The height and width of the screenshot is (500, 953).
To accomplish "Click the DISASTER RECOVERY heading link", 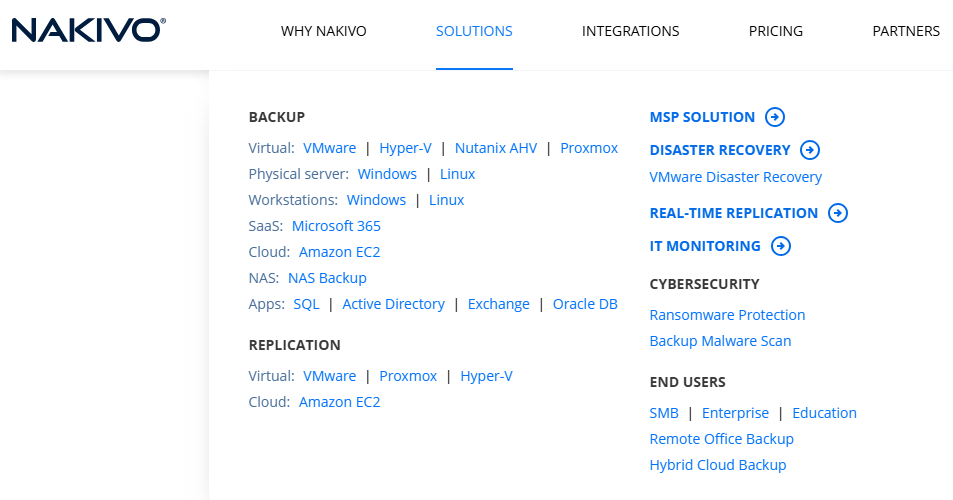I will [720, 150].
